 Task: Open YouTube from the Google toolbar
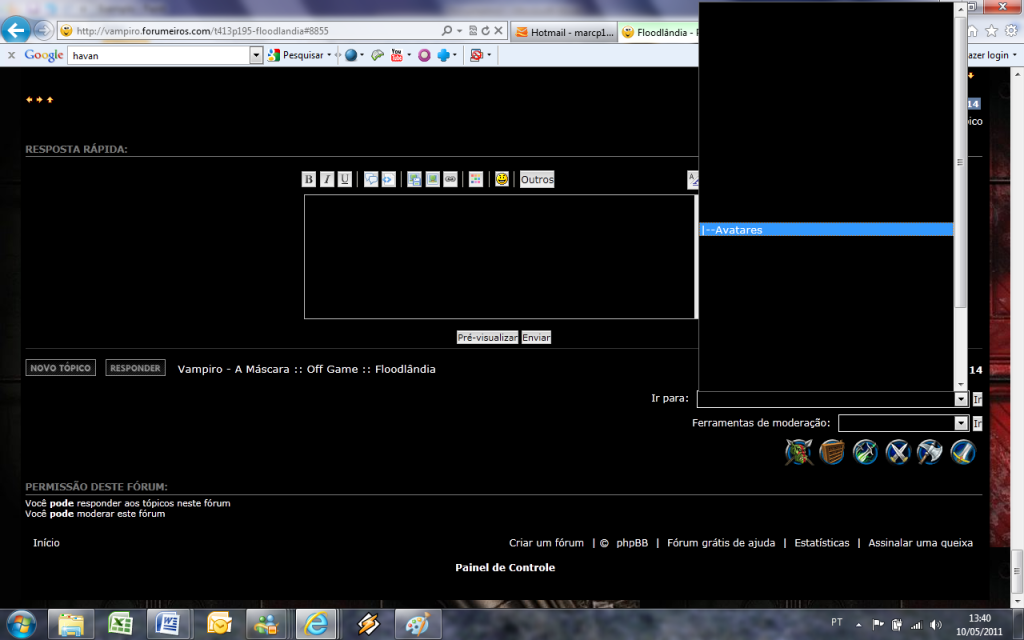396,56
